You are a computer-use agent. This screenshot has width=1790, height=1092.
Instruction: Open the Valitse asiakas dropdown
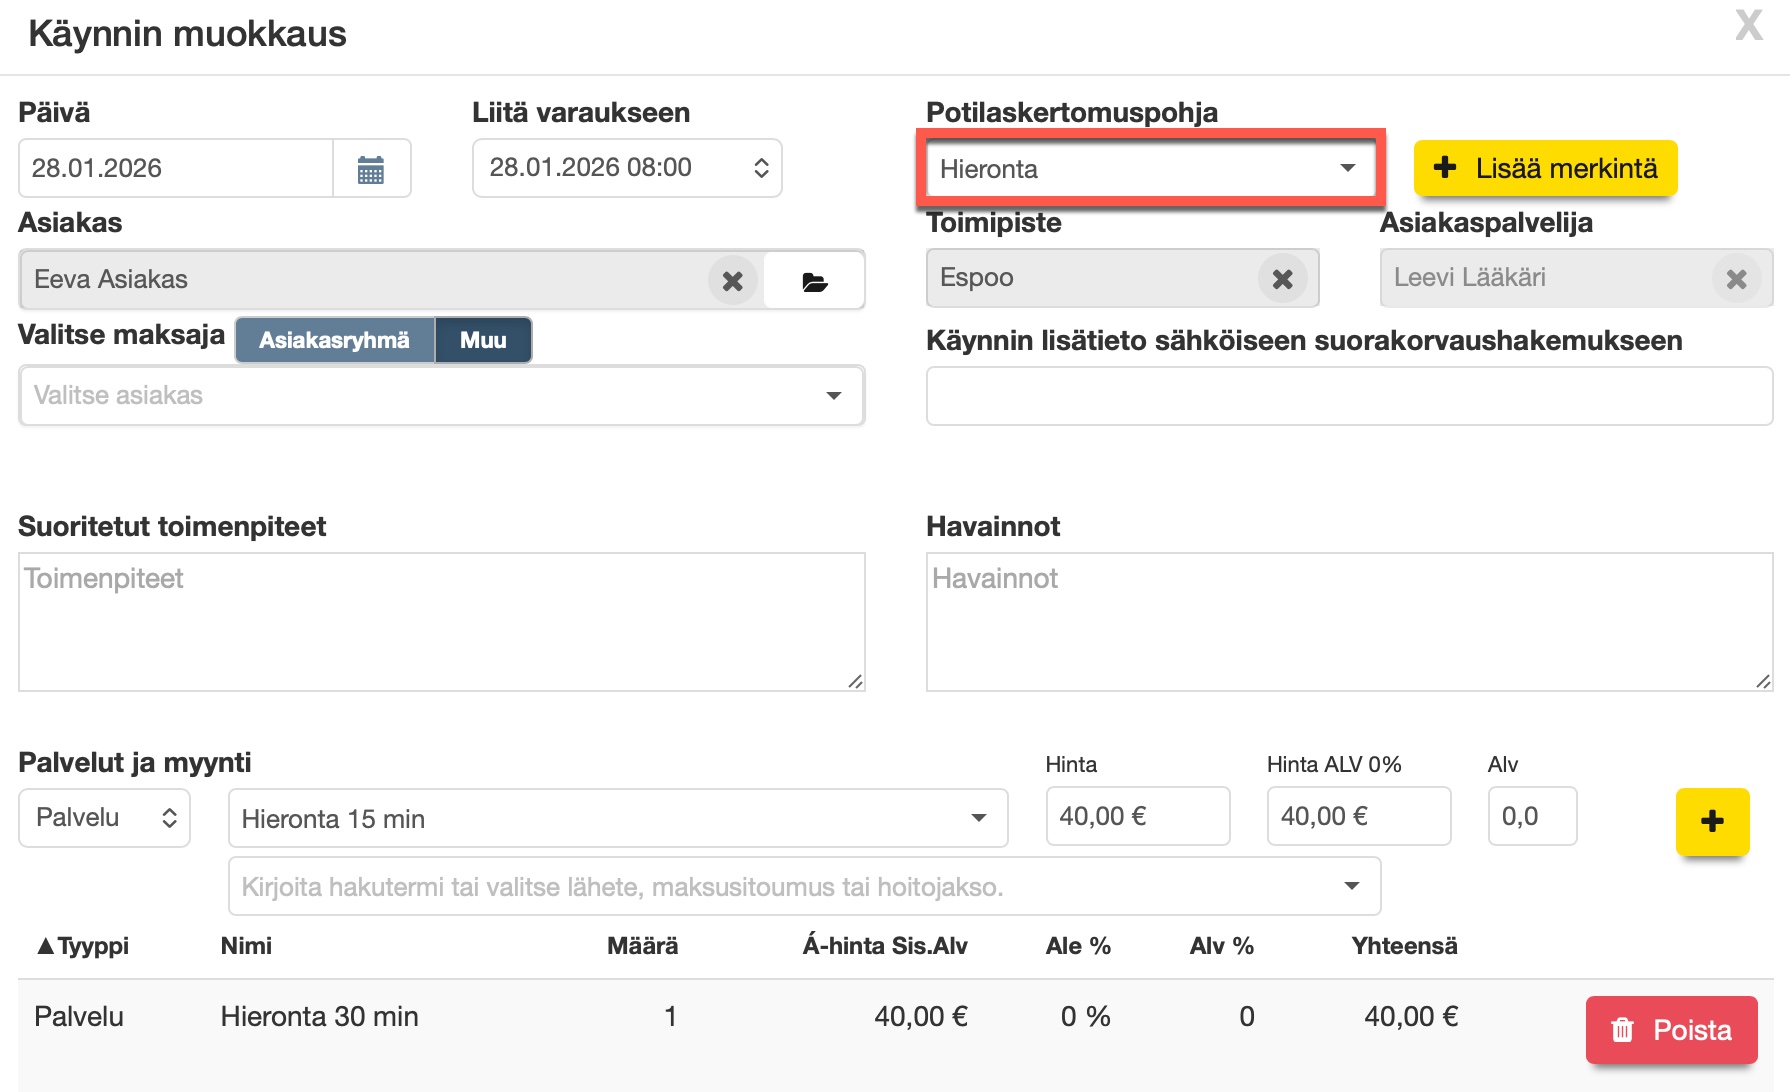pos(441,396)
